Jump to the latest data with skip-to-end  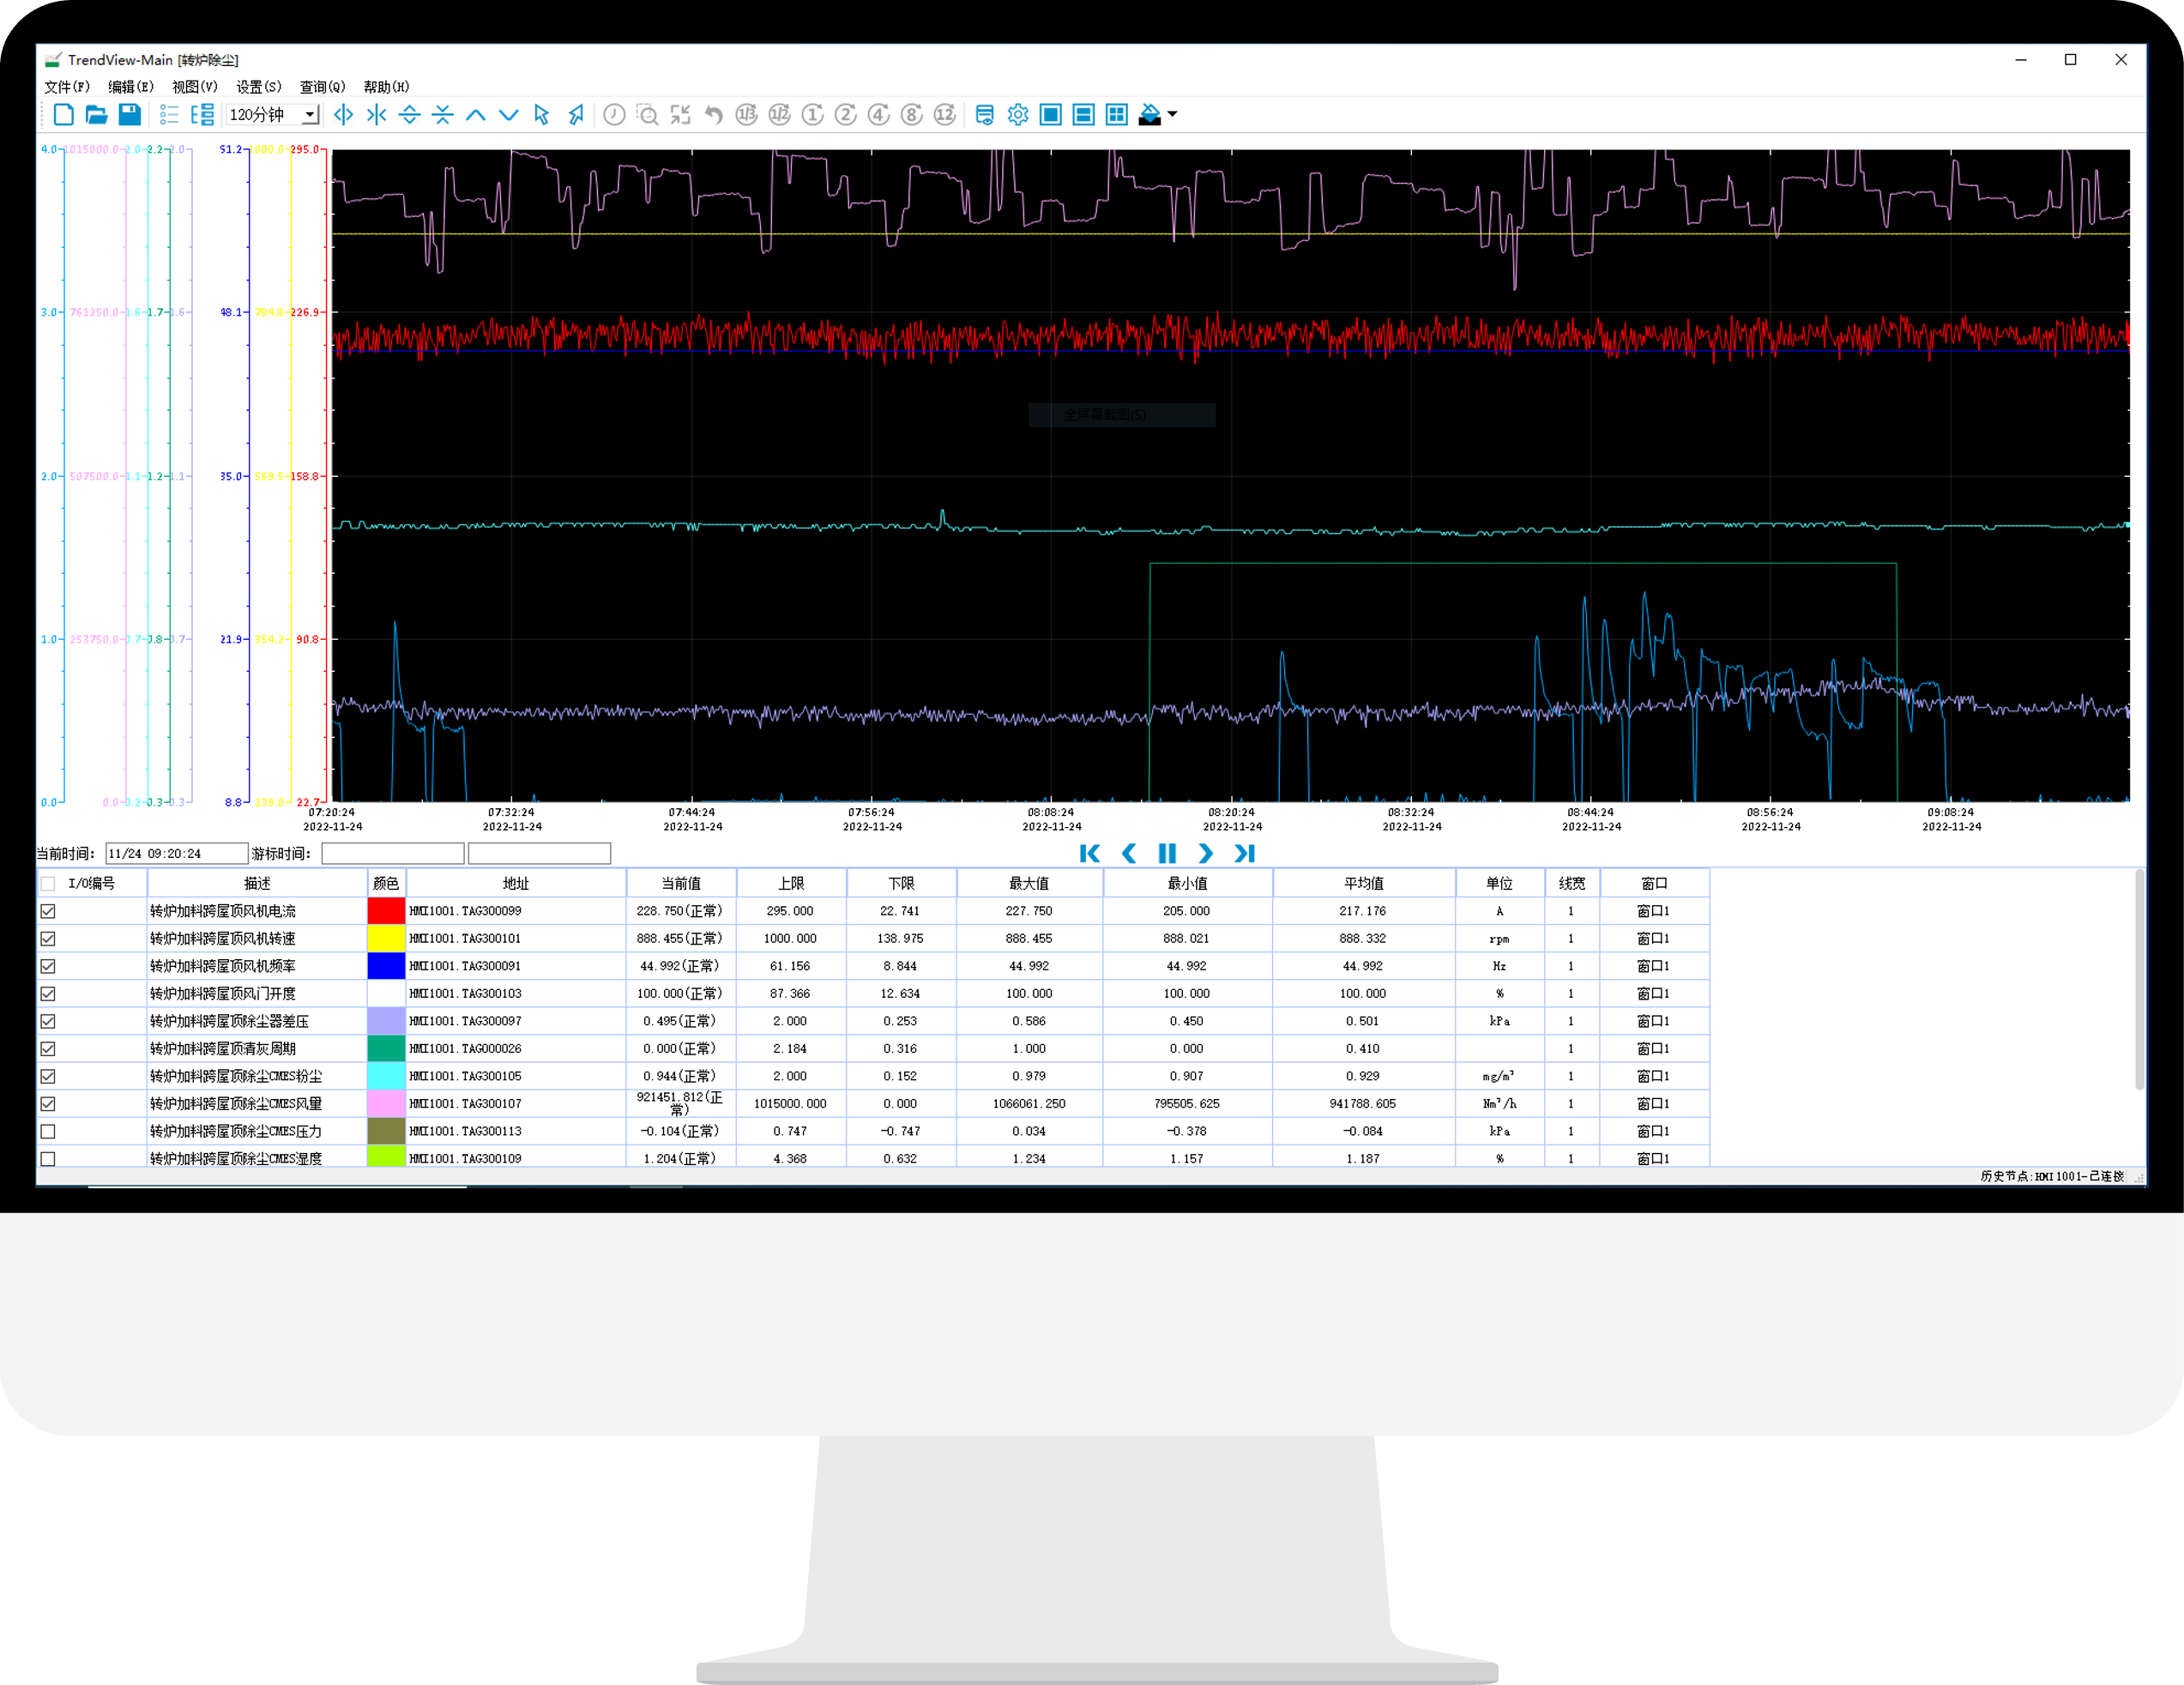1244,853
